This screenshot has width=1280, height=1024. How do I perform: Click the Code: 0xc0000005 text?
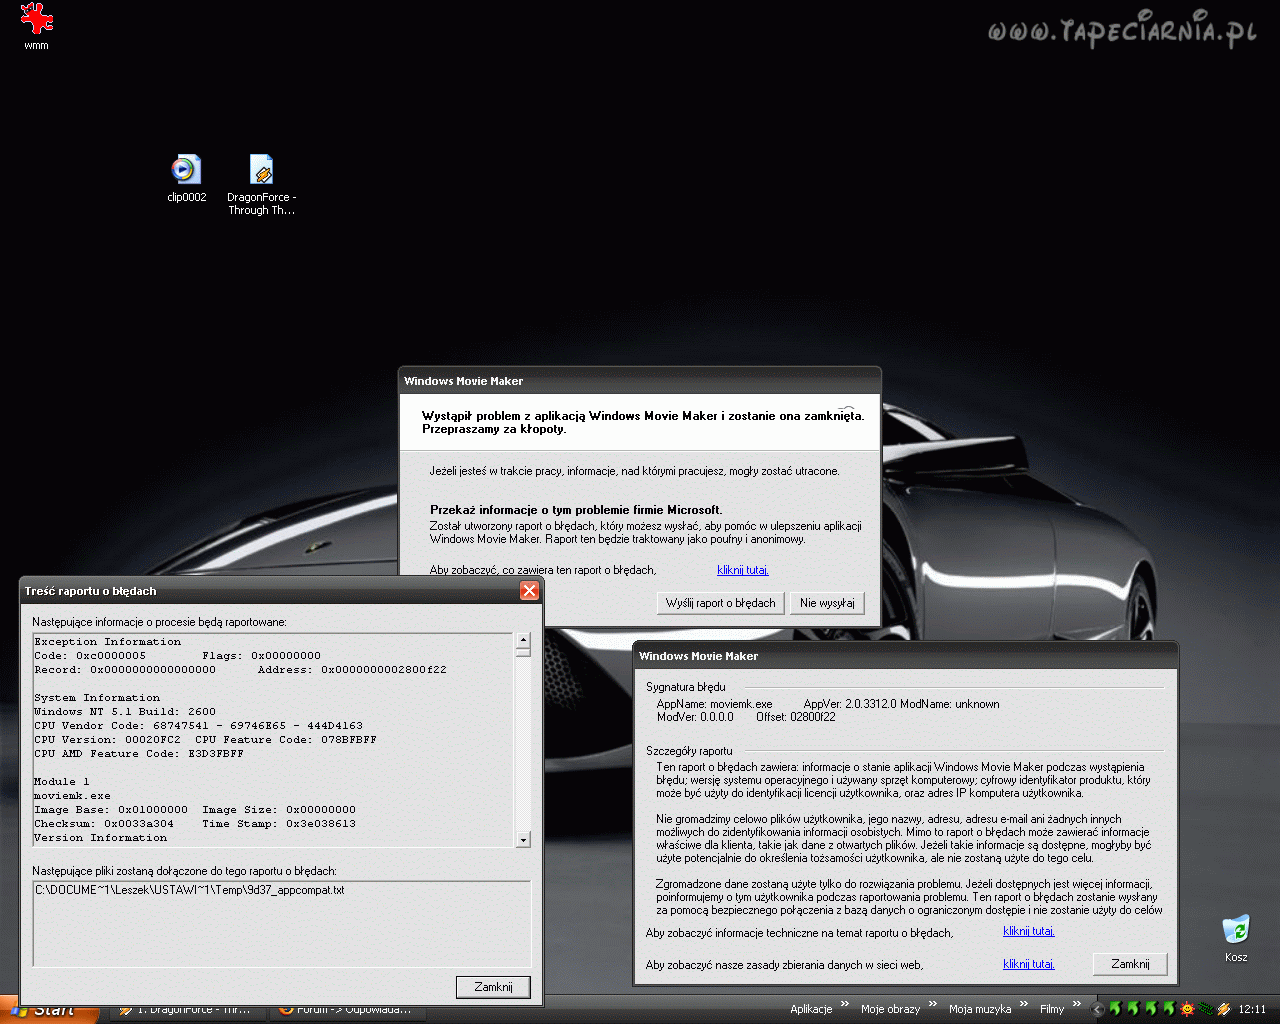(x=90, y=656)
